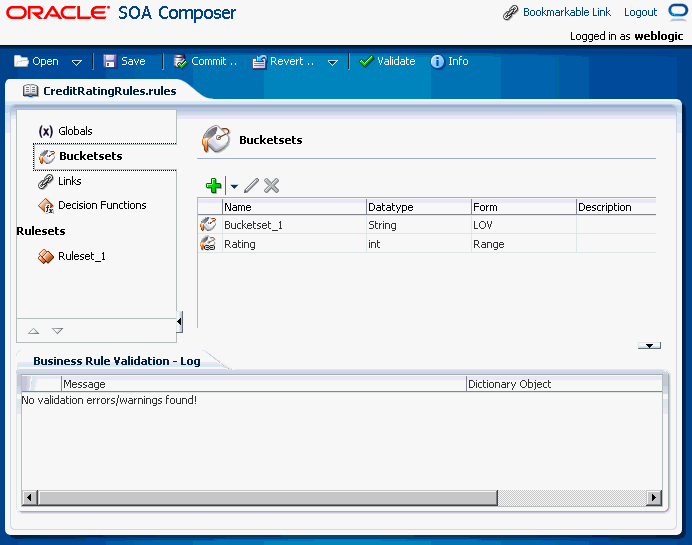Select the Rating name cell
692x545 pixels.
(x=294, y=244)
